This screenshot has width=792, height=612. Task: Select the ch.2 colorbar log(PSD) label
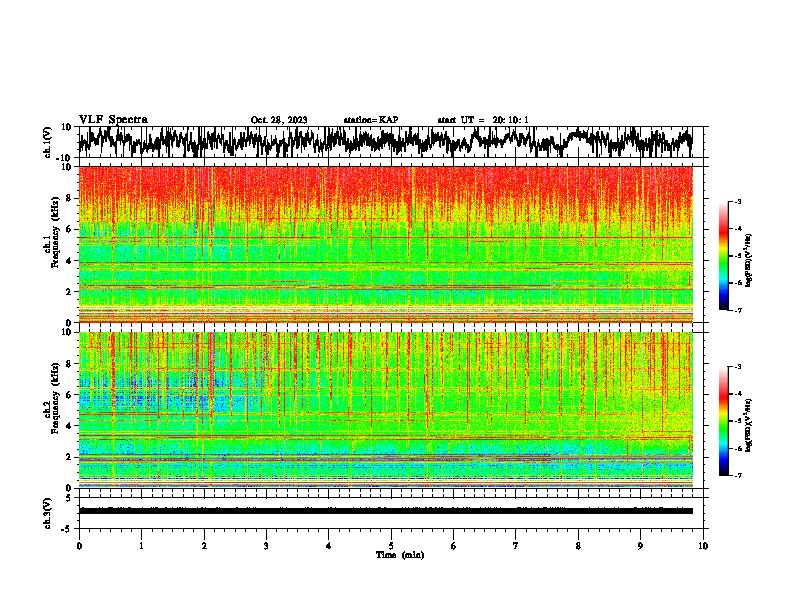point(748,426)
